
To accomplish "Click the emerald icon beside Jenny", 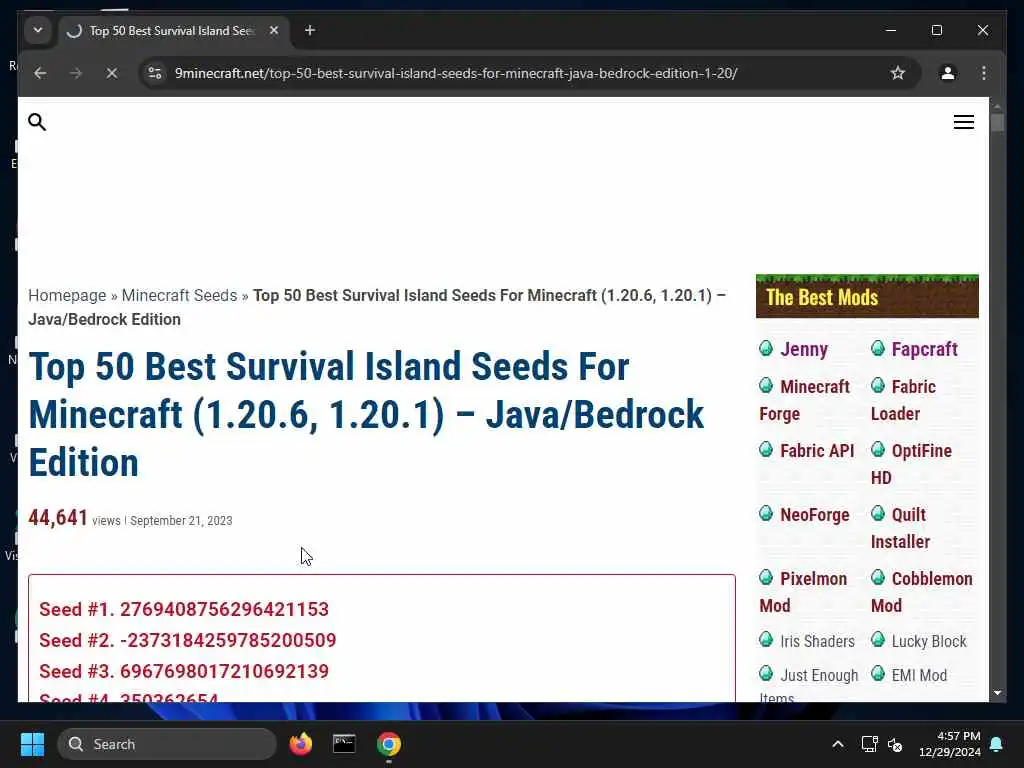I will (x=766, y=348).
